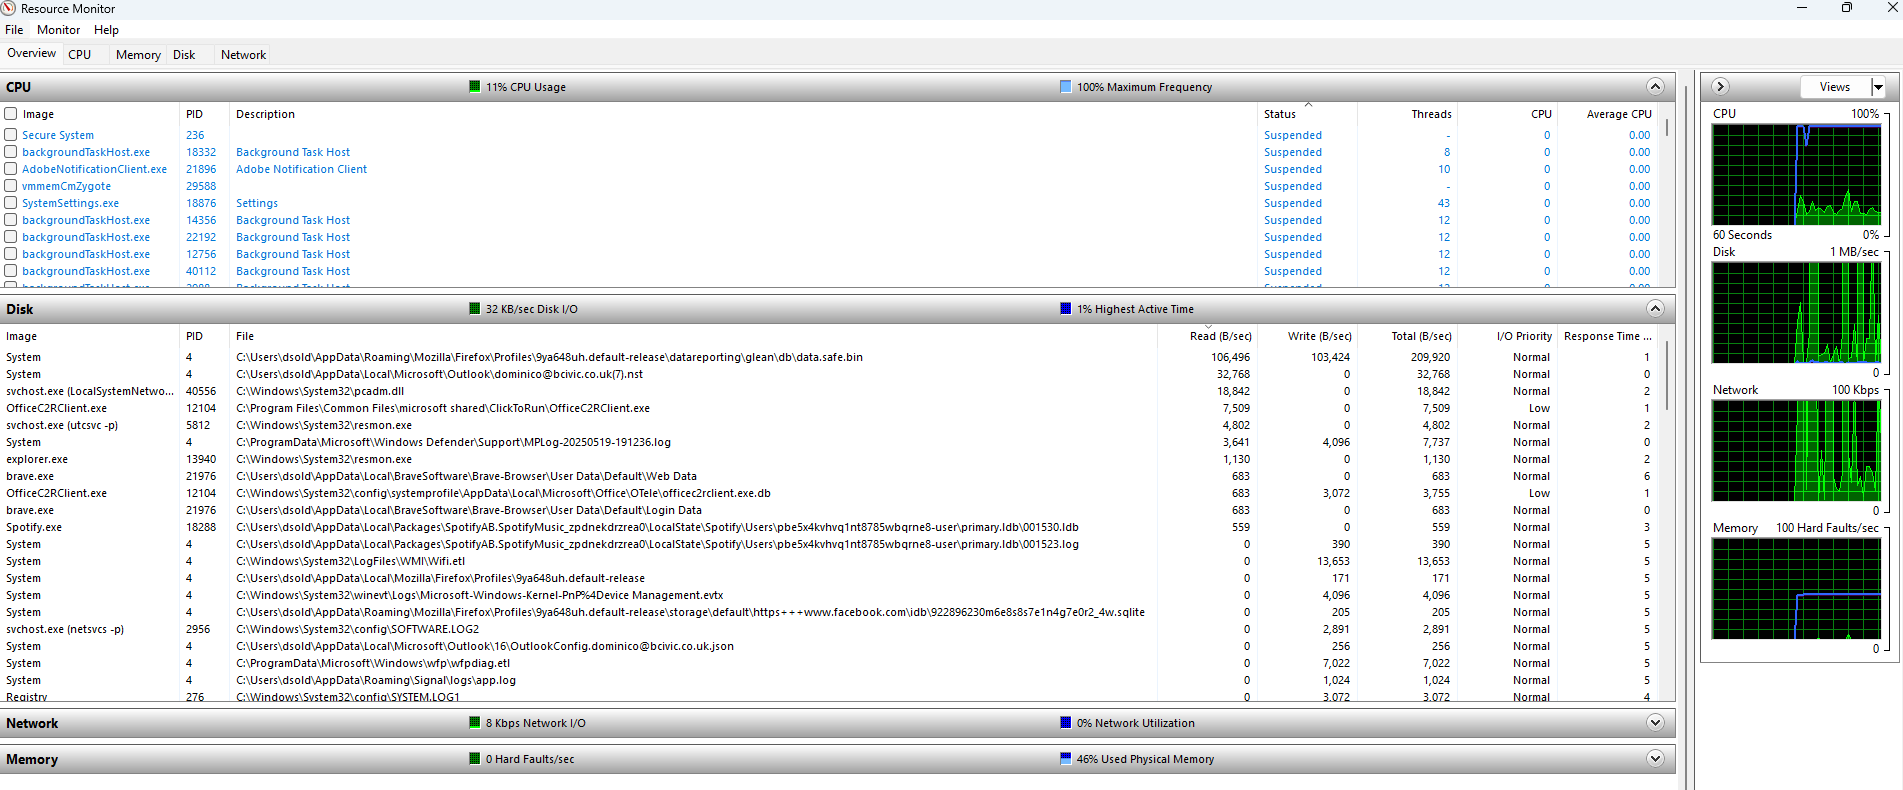
Task: Open the Views dropdown arrow
Action: (x=1878, y=87)
